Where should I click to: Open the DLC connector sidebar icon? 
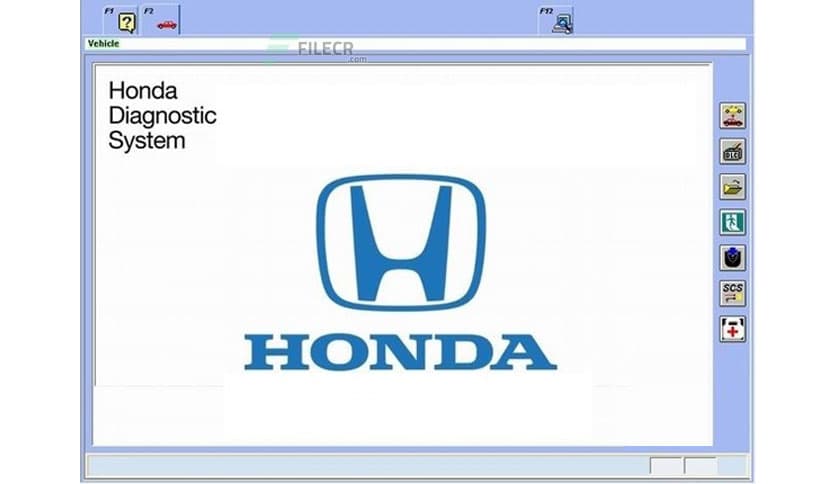pos(733,151)
